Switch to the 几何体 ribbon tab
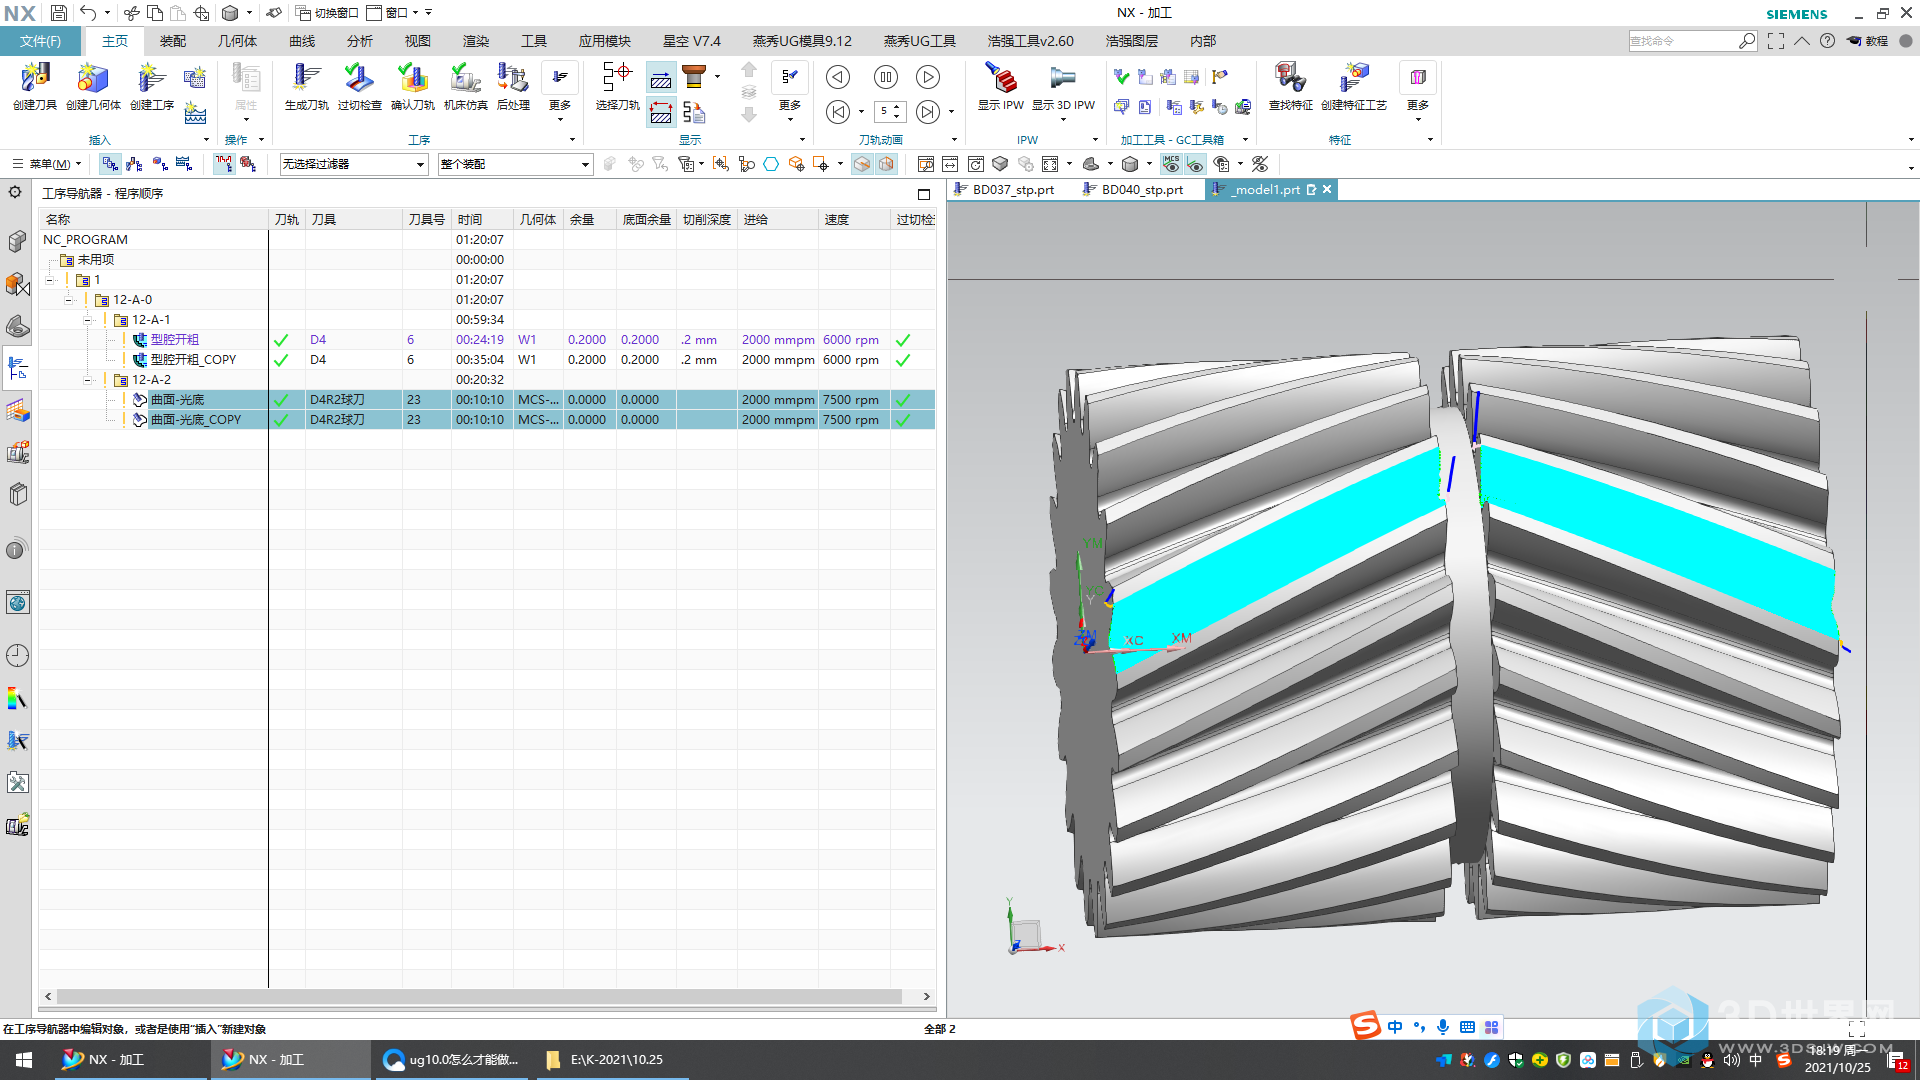 tap(237, 41)
